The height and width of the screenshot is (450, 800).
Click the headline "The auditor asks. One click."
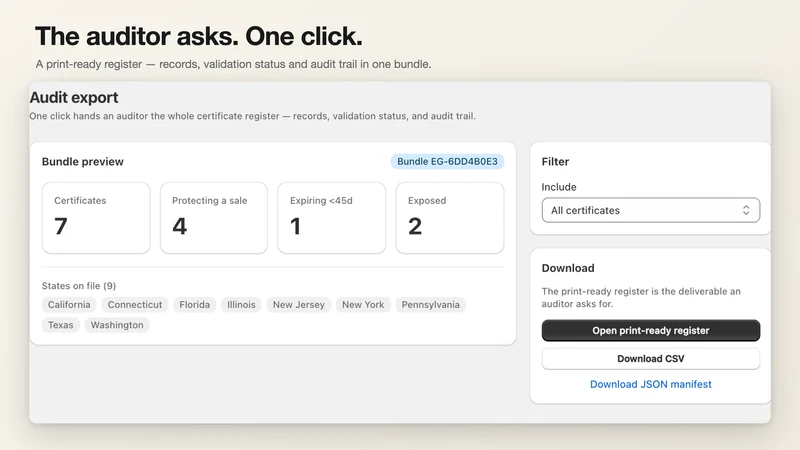click(198, 36)
